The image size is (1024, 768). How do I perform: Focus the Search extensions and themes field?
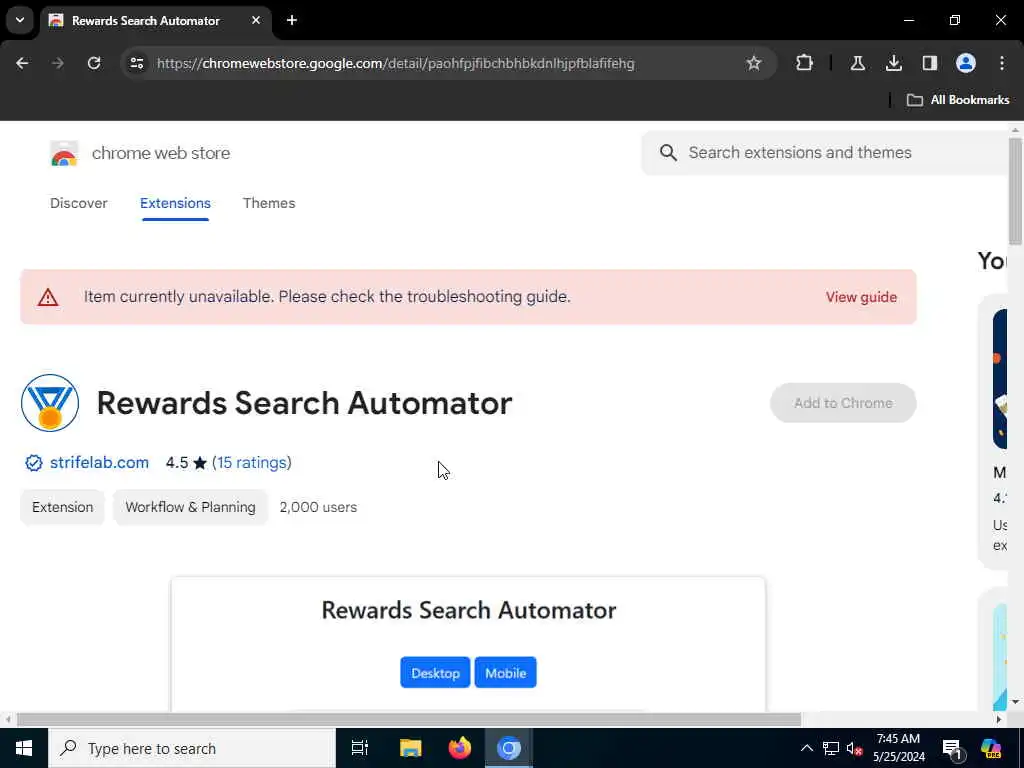(826, 153)
